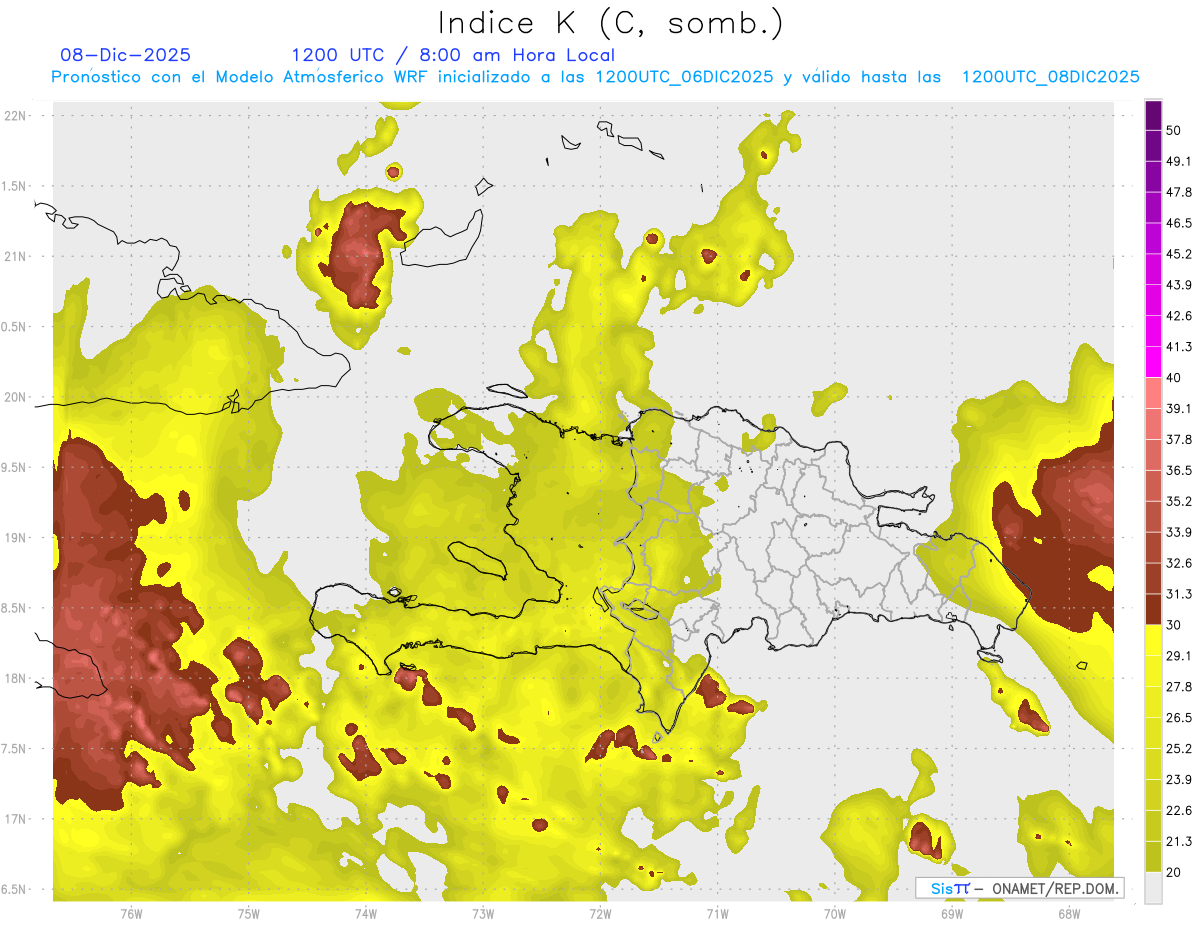Click the forecast date '08-Dic-2025'
This screenshot has height=927, width=1200.
click(126, 55)
